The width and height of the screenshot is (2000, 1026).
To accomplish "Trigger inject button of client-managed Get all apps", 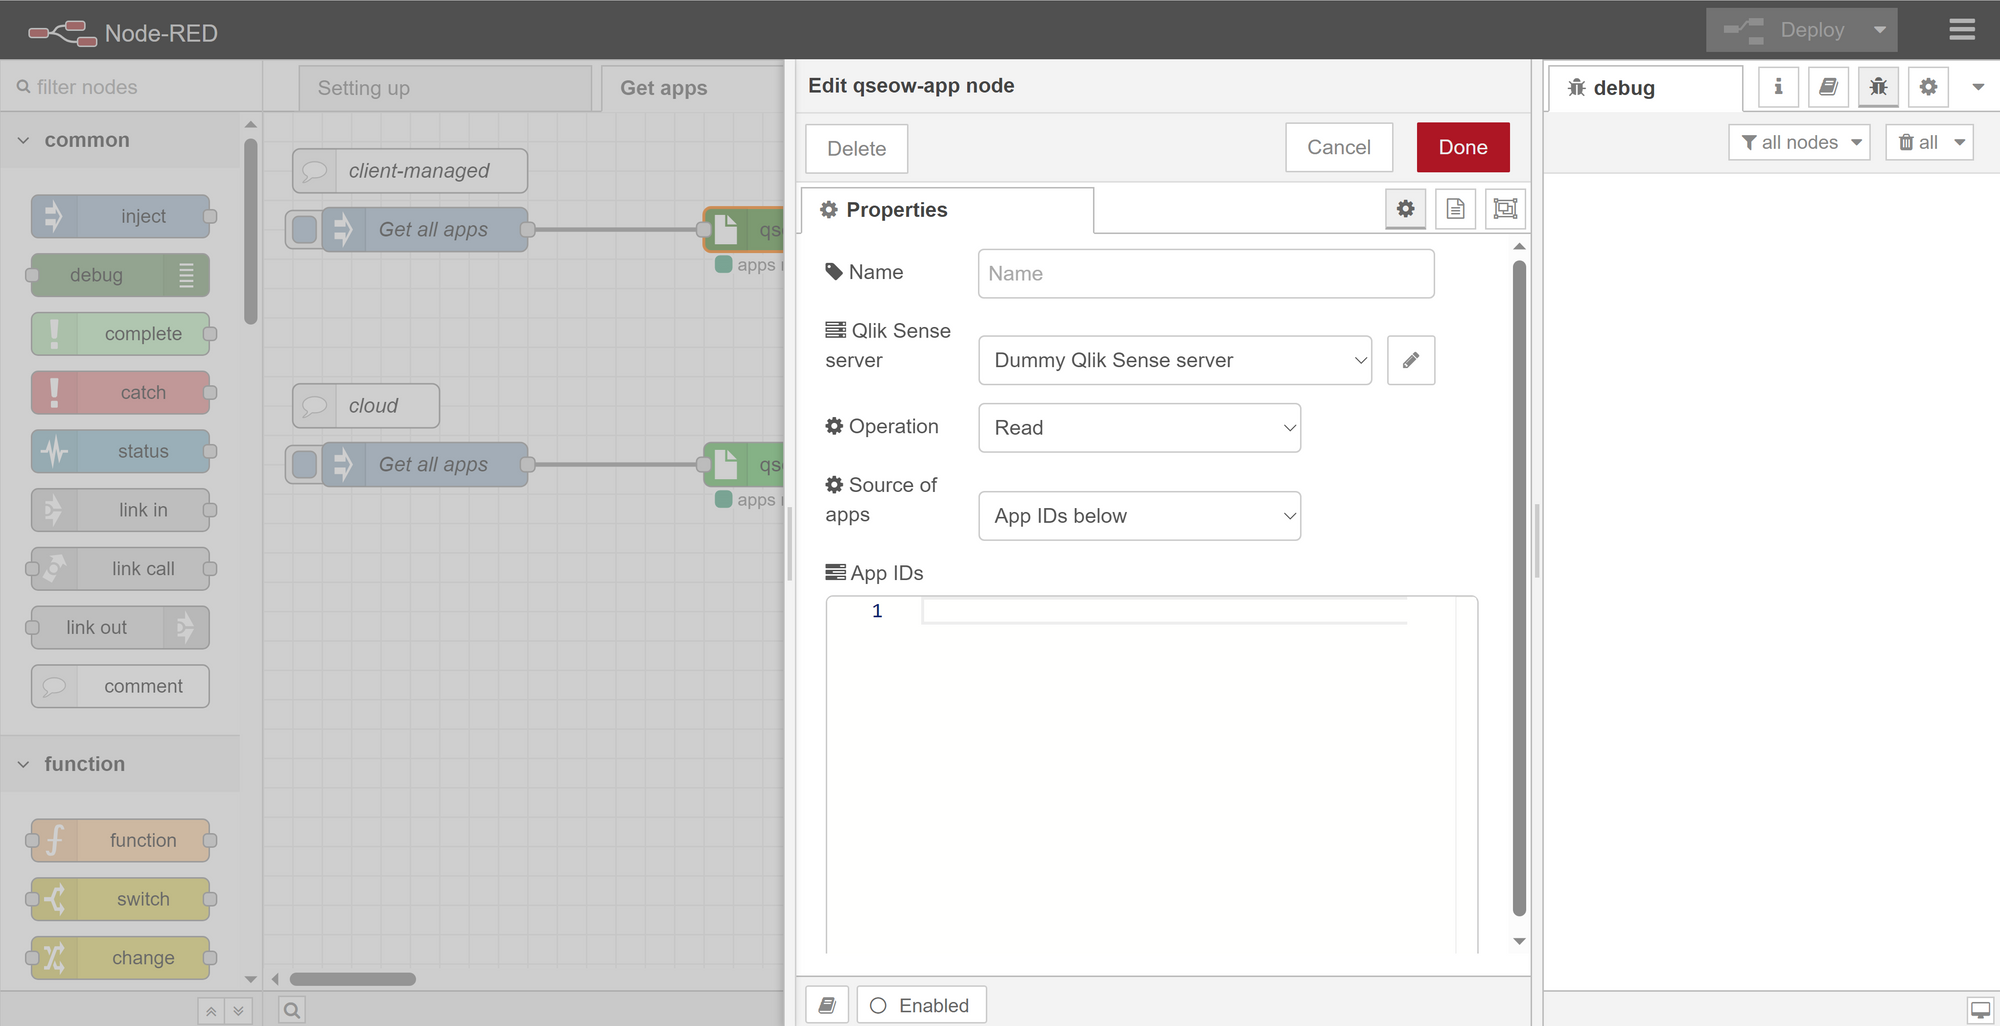I will coord(304,230).
